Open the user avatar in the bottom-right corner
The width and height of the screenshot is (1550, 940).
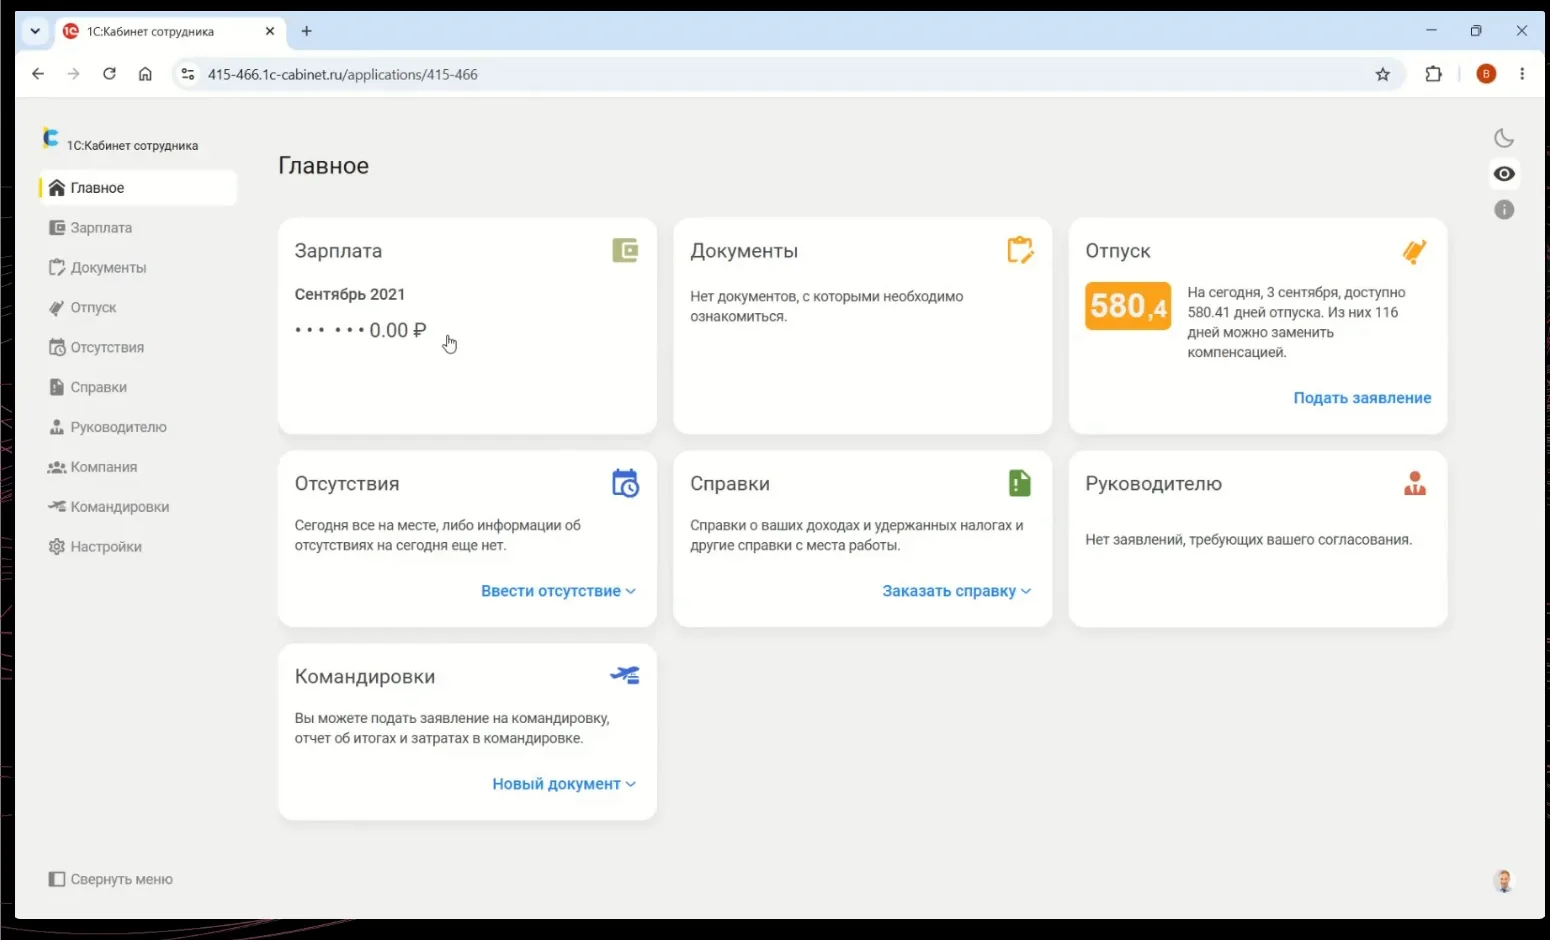point(1503,880)
